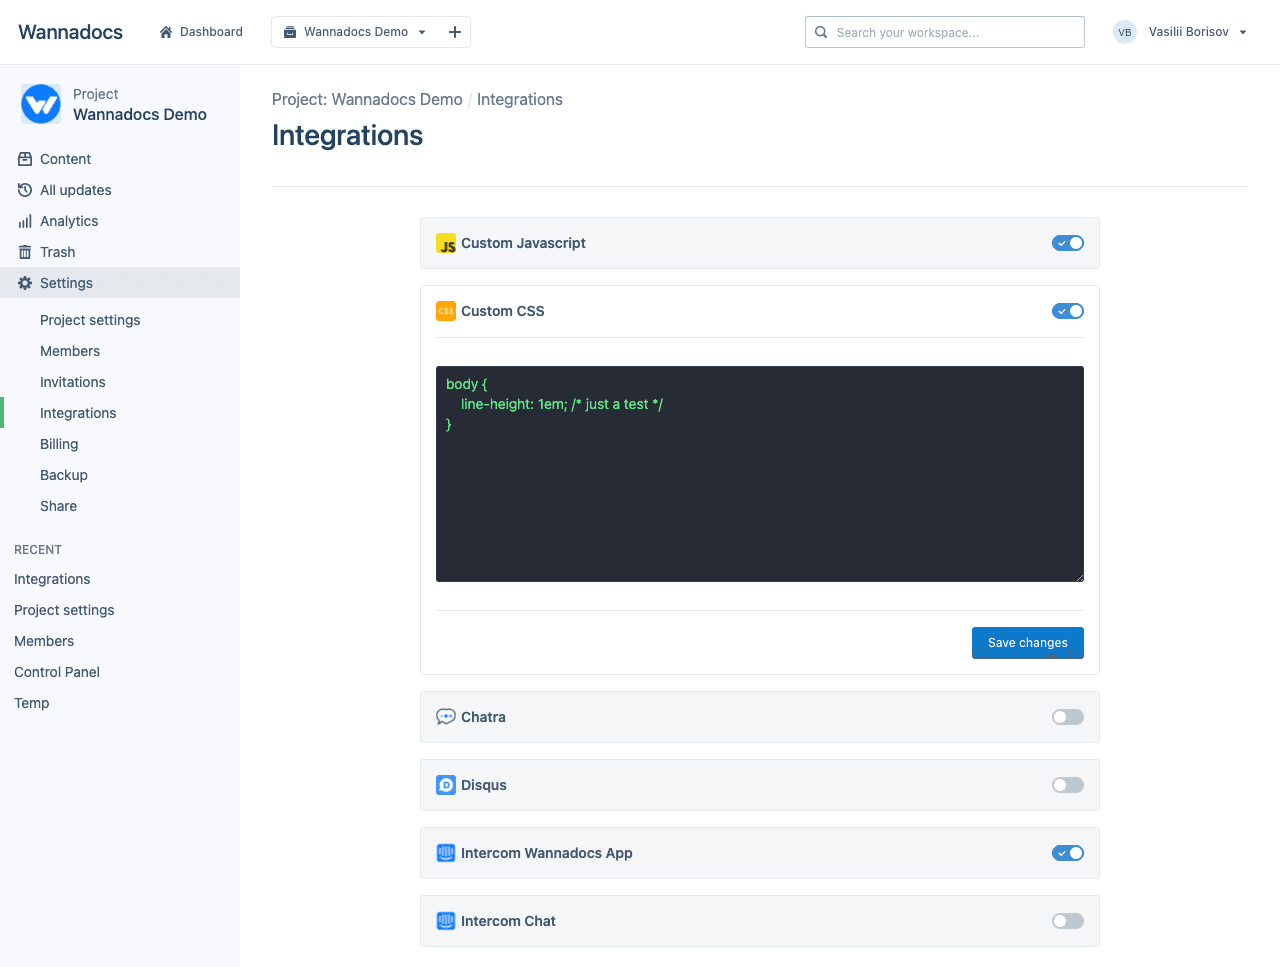This screenshot has width=1280, height=967.
Task: Enable the Disqus integration toggle
Action: pos(1068,785)
